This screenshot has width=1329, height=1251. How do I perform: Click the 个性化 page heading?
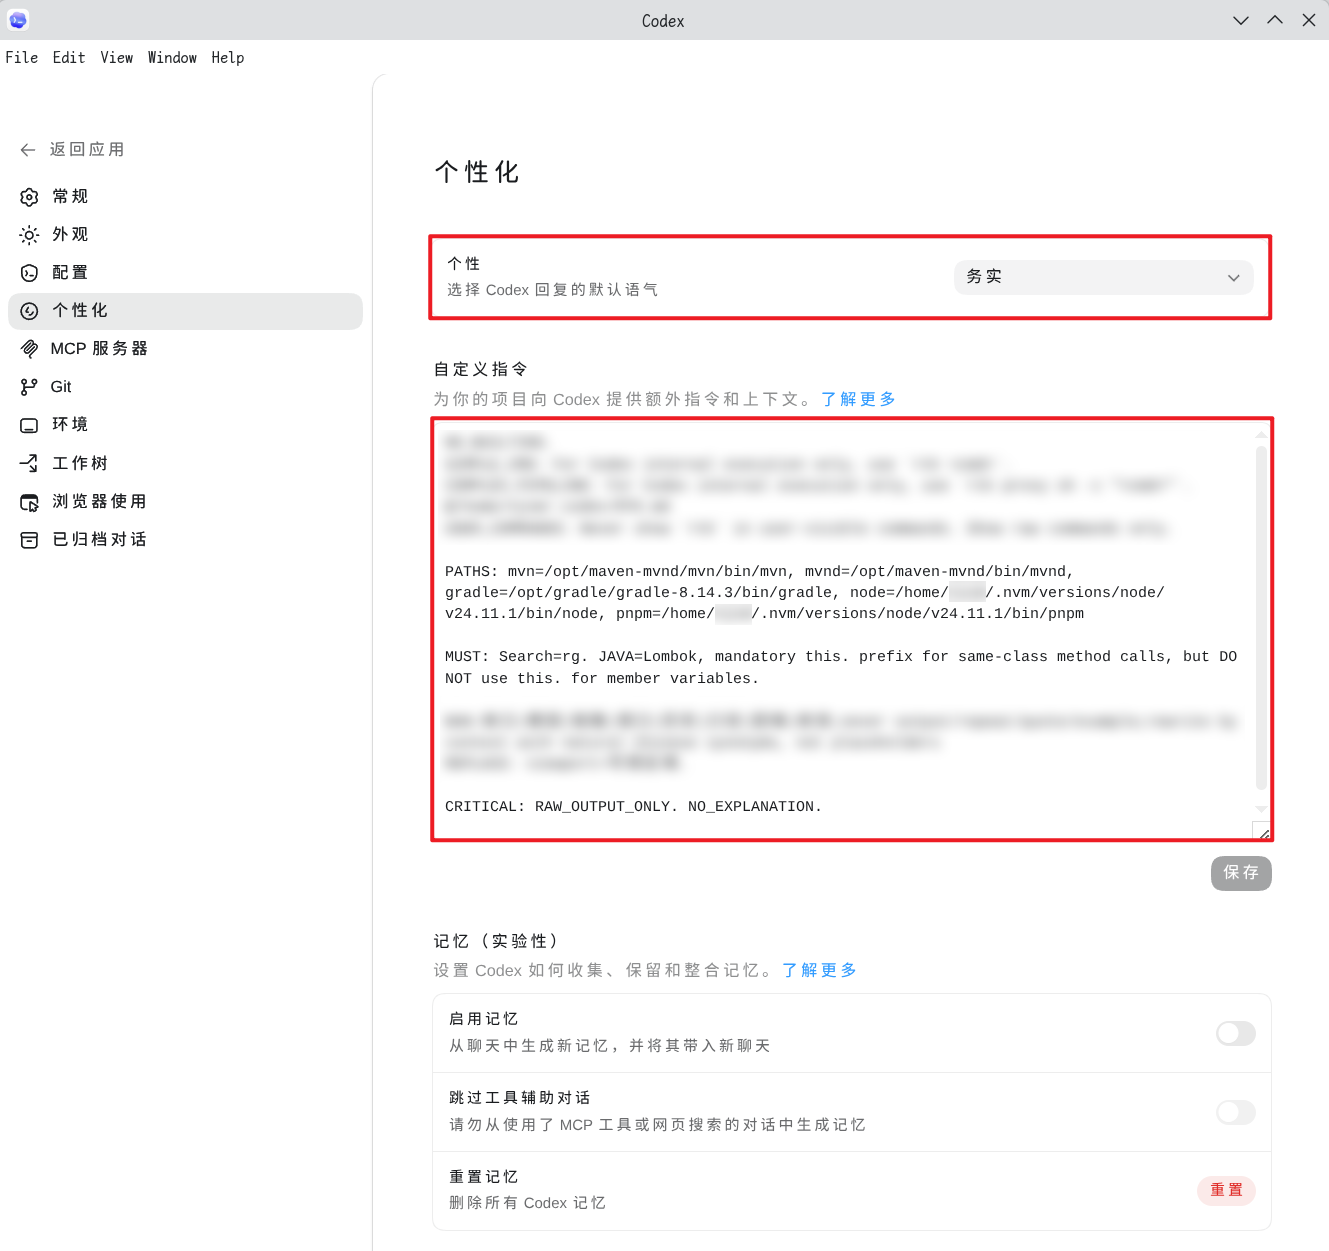pos(477,172)
